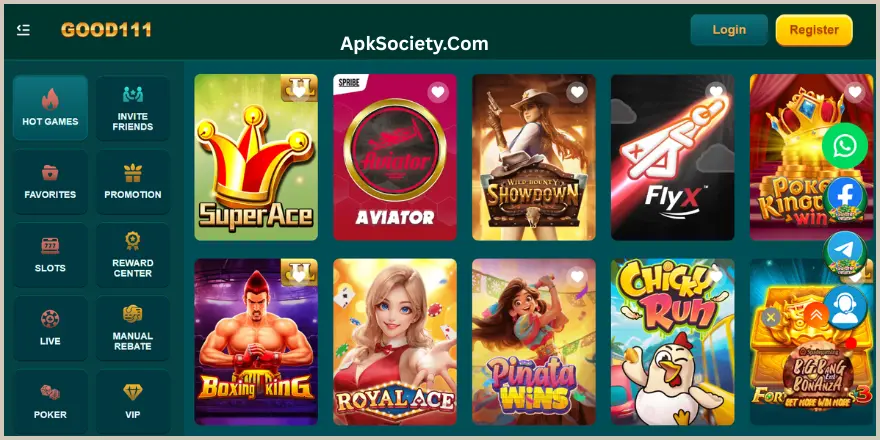Open the FlyX game tile
Viewport: 880px width, 440px height.
tap(672, 157)
